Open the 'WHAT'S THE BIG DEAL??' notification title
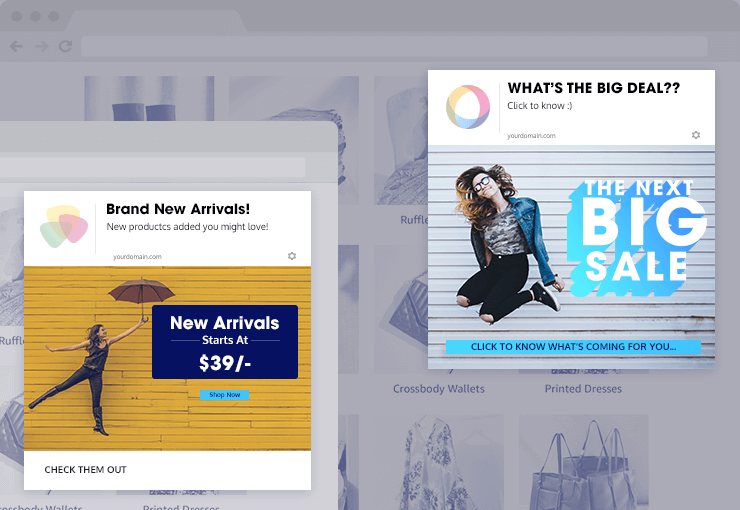 593,88
